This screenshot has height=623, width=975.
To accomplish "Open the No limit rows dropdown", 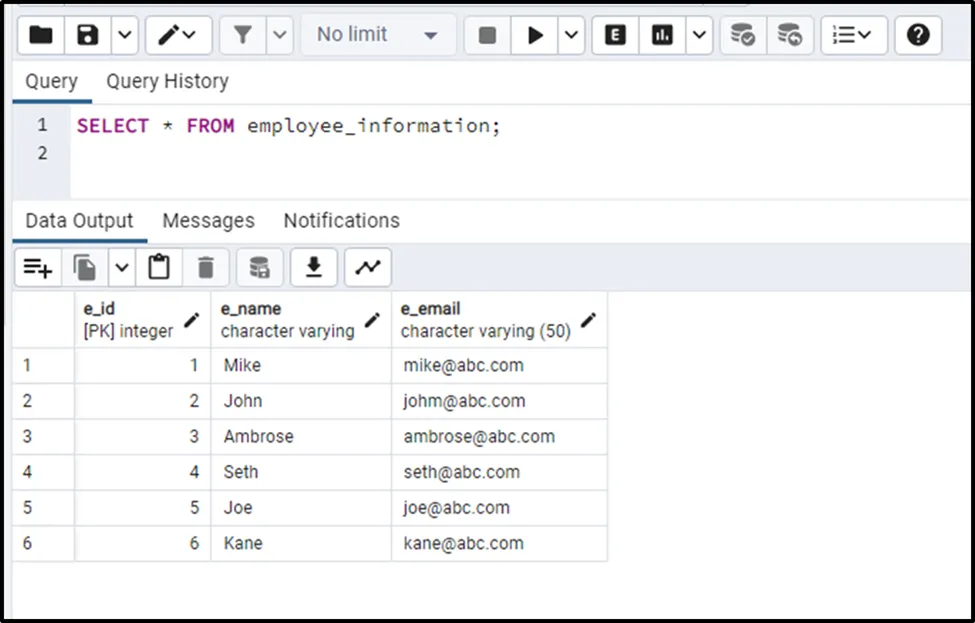I will pos(378,35).
